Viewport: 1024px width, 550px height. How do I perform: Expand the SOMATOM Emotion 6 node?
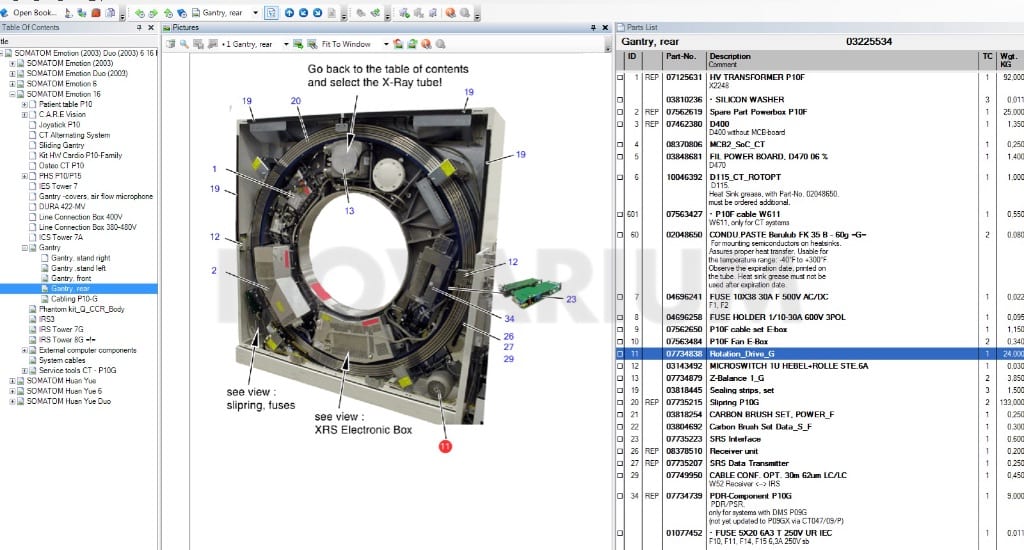click(x=12, y=84)
